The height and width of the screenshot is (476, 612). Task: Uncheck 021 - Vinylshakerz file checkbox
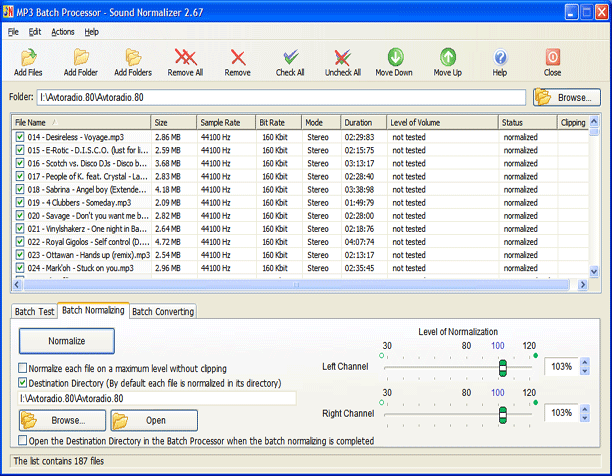[20, 229]
